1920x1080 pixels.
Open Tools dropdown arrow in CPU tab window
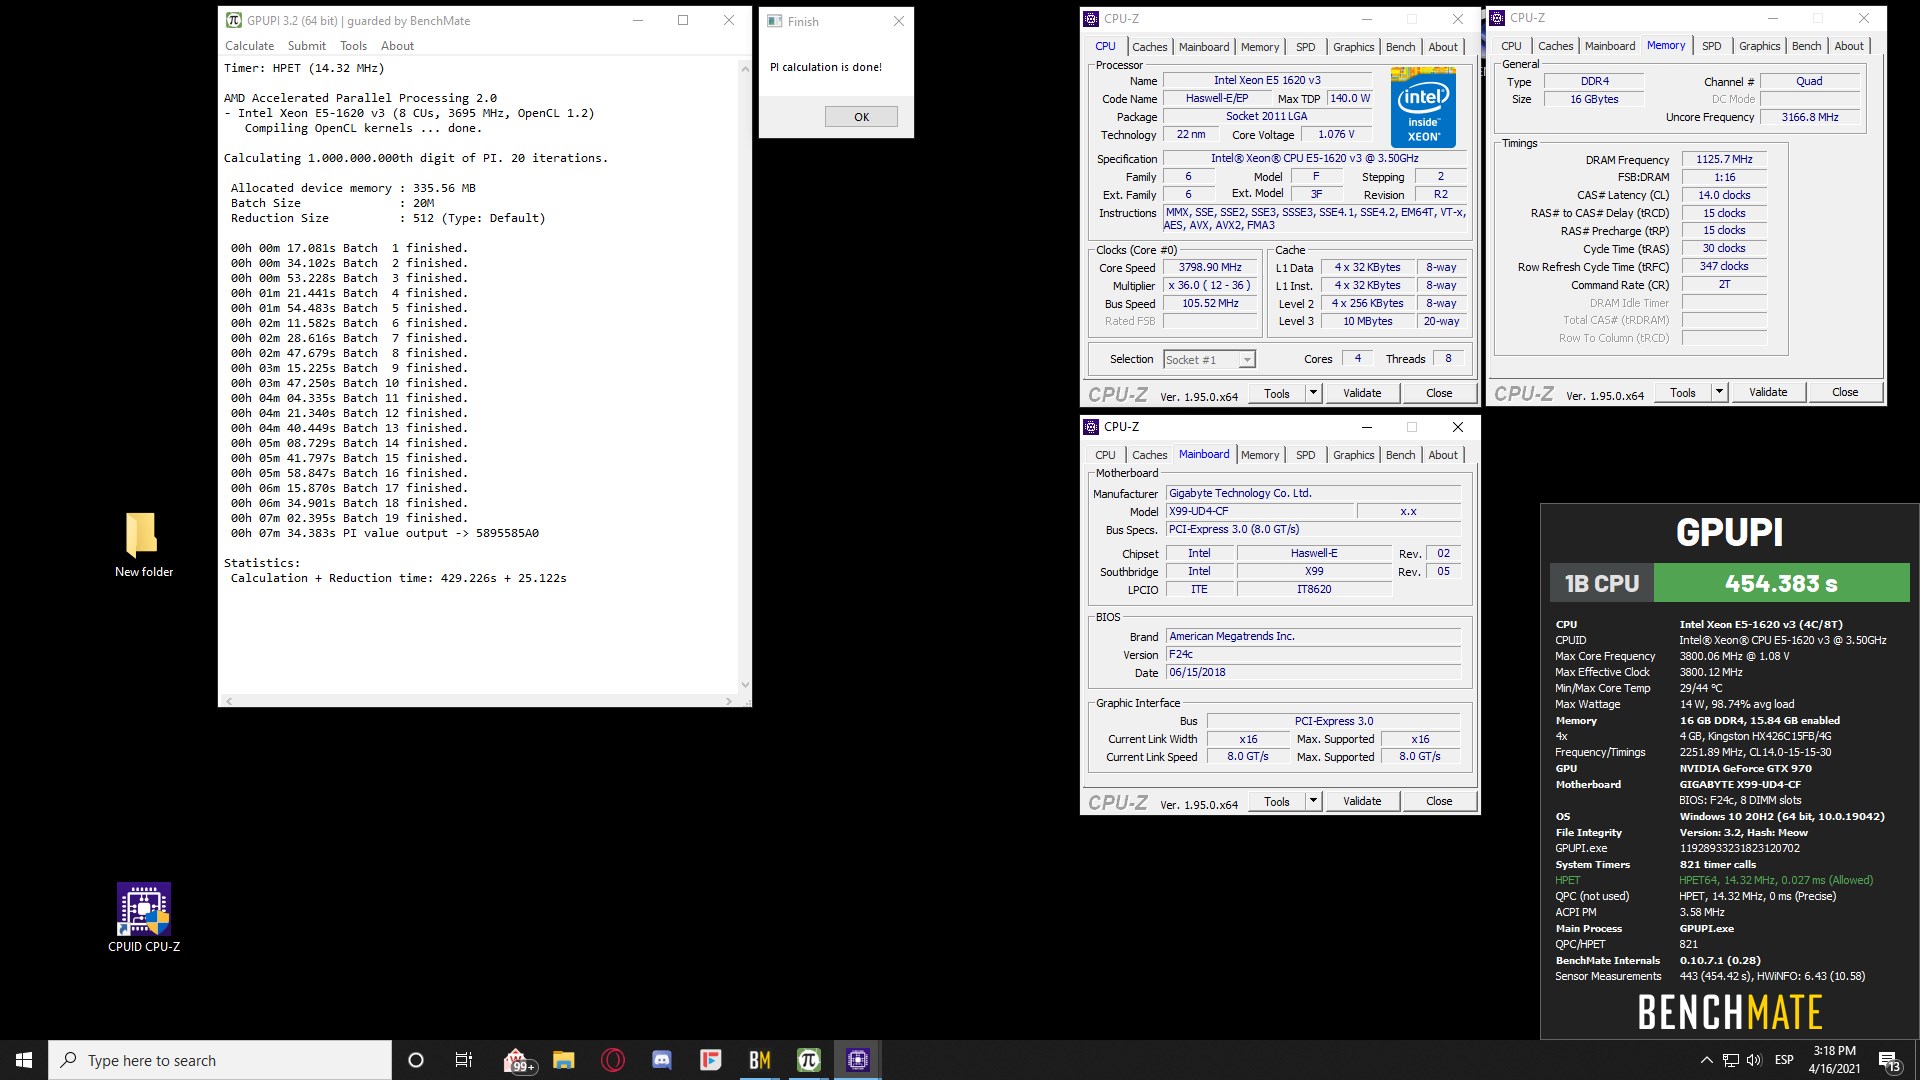(1313, 393)
